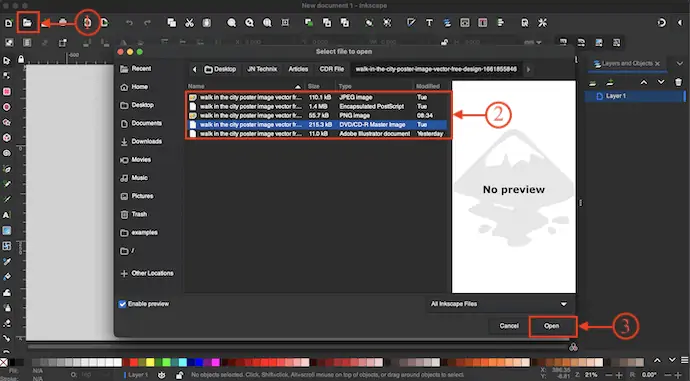Select the Encapsulated PostScript file row
This screenshot has width=690, height=381.
pyautogui.click(x=317, y=106)
